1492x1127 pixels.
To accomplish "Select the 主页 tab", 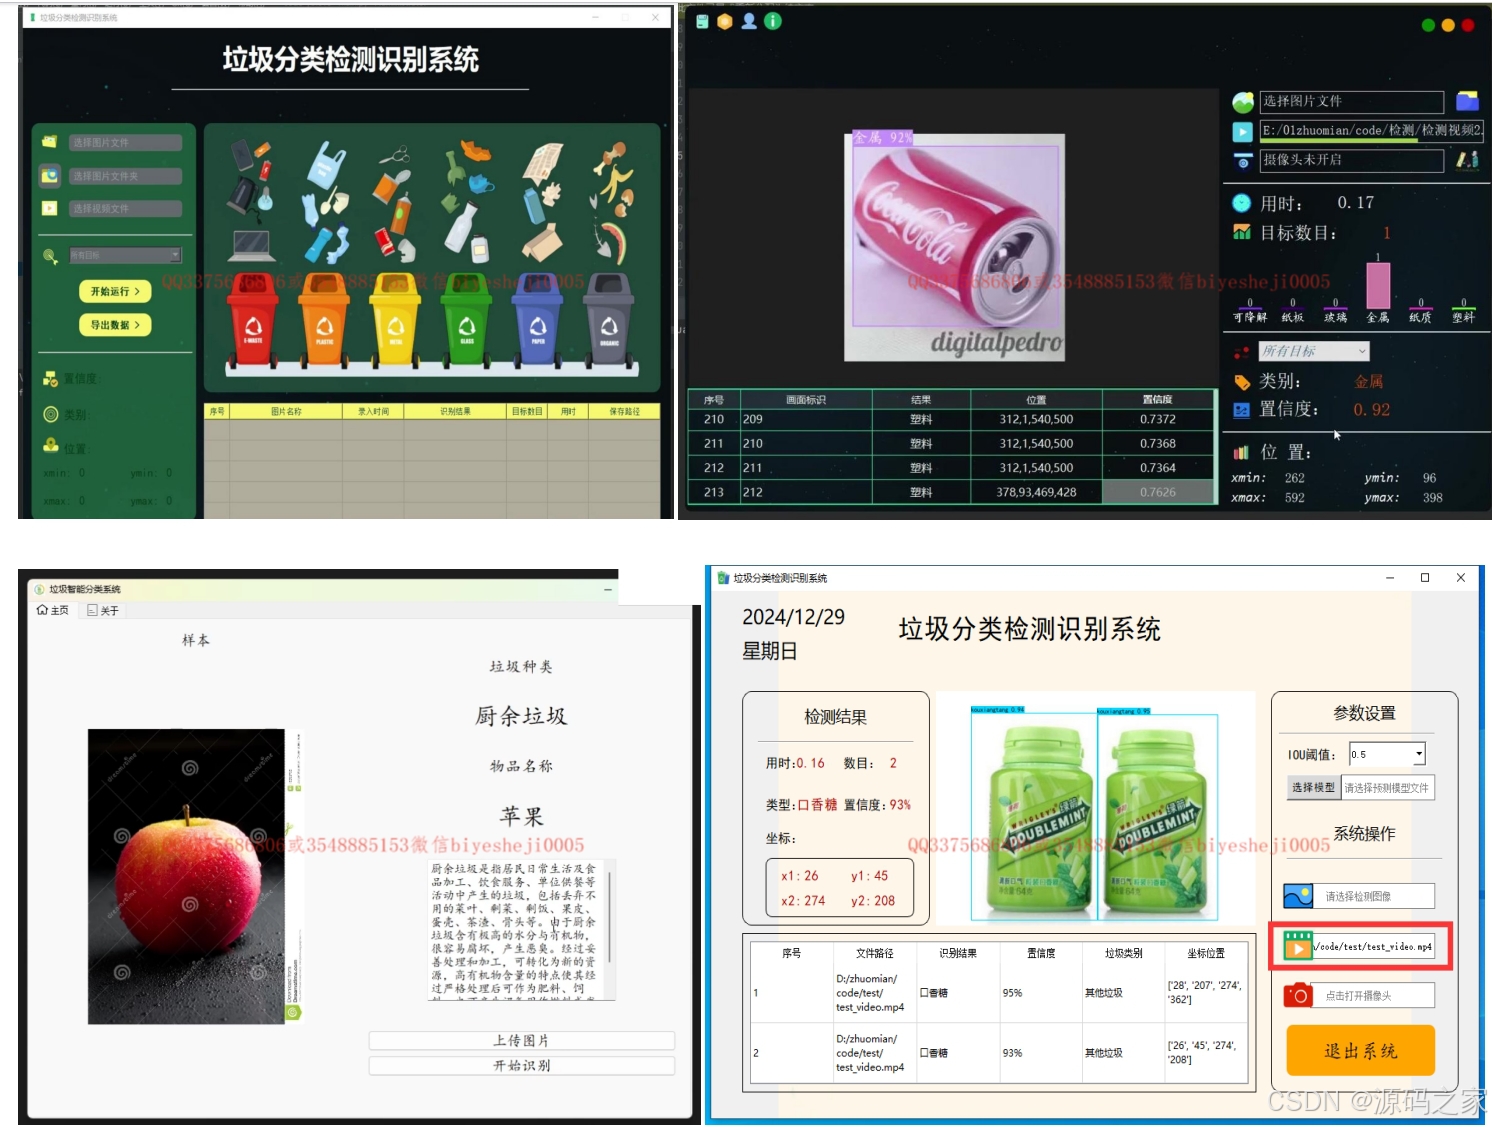I will point(52,609).
